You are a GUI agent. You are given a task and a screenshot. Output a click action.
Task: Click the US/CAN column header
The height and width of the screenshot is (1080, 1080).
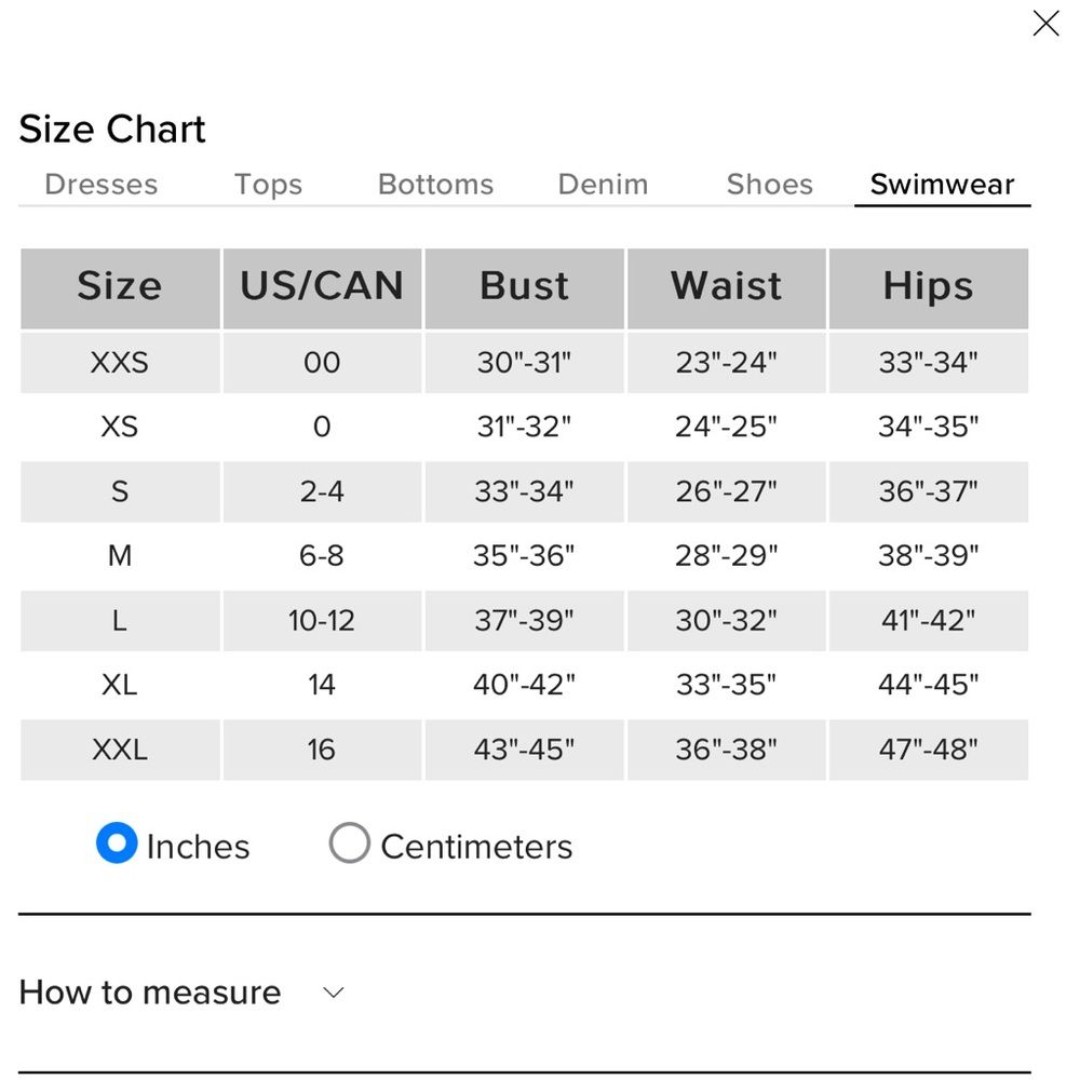322,289
